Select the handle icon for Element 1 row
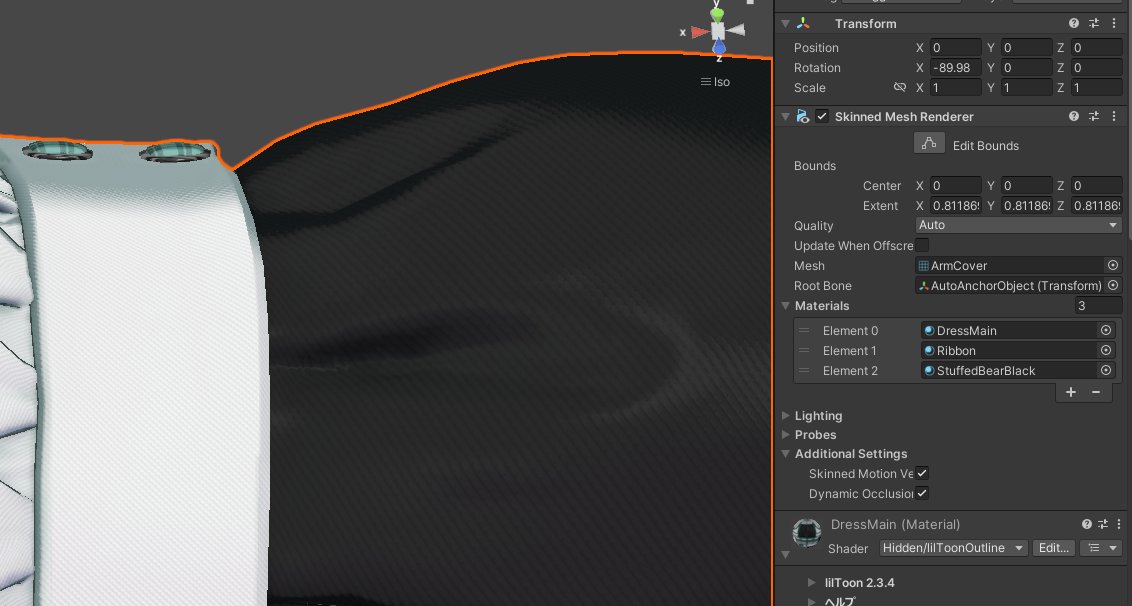This screenshot has height=606, width=1132. 804,350
